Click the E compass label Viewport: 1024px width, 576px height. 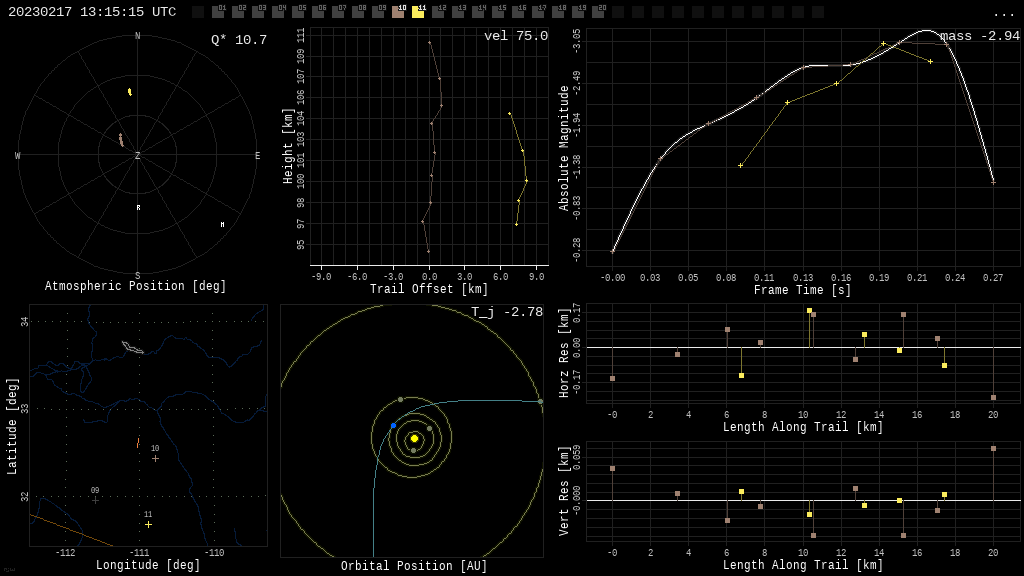[x=257, y=156]
